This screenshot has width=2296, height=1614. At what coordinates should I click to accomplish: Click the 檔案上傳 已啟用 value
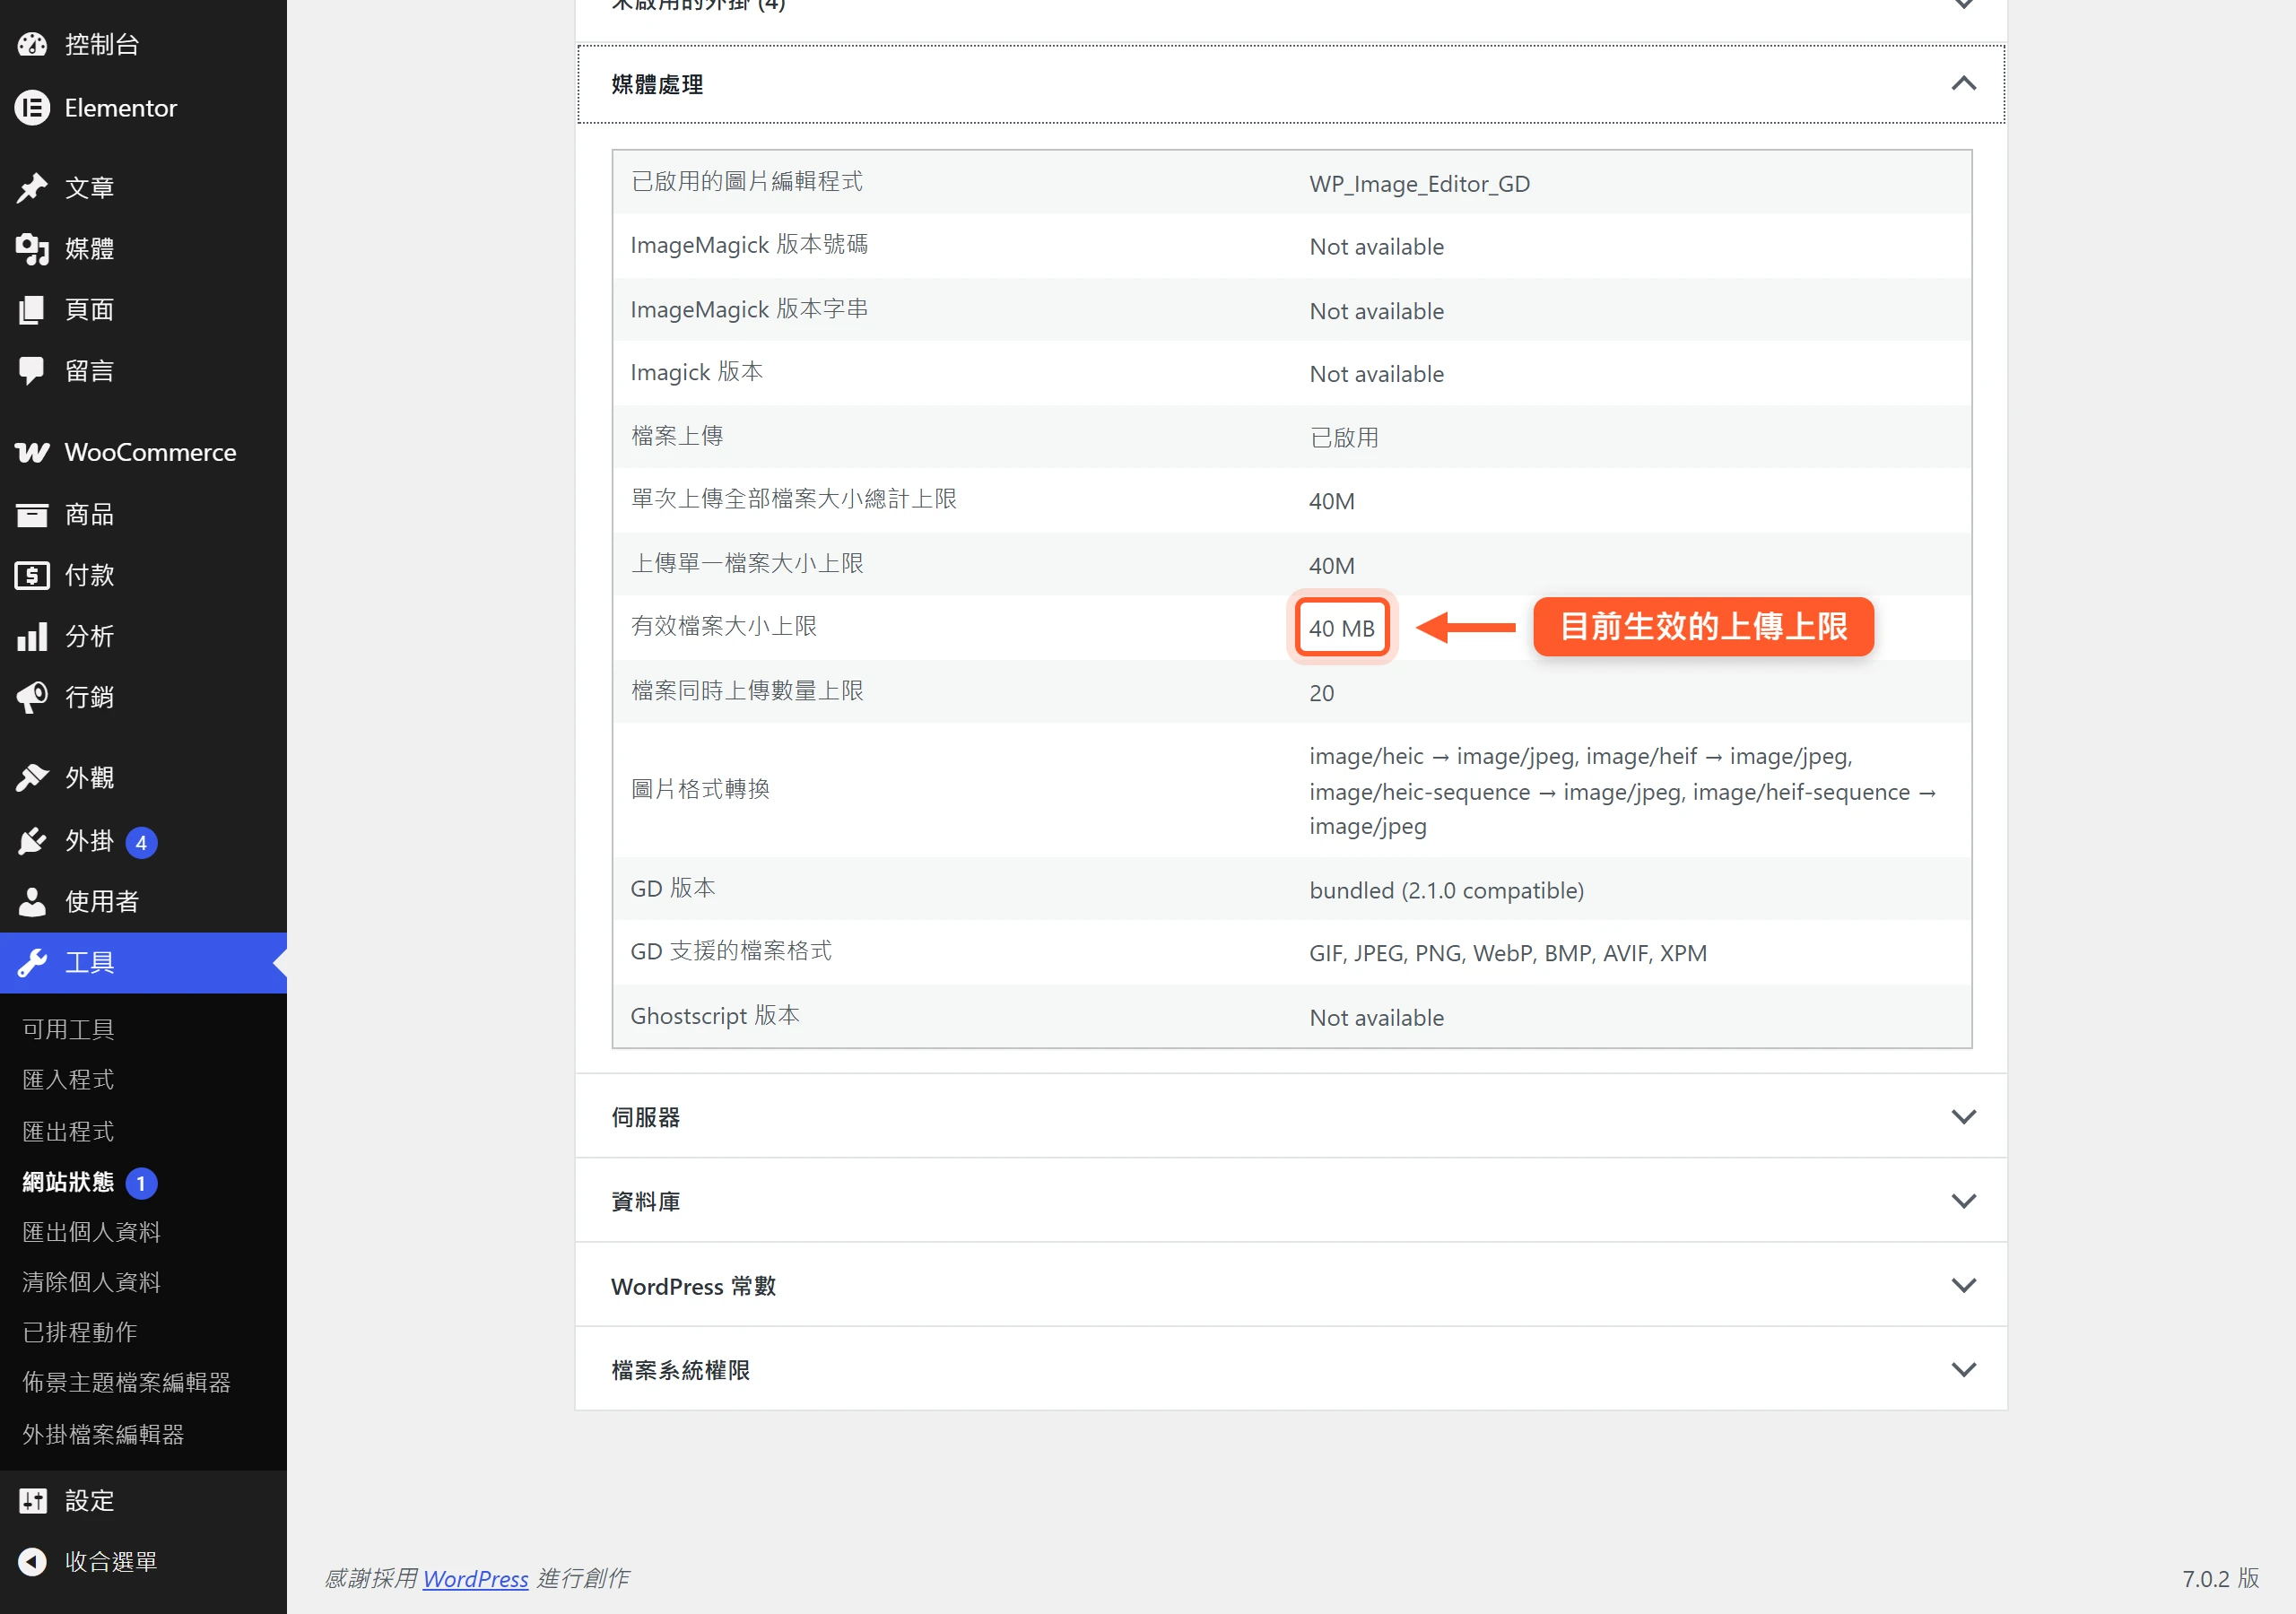pyautogui.click(x=1344, y=438)
